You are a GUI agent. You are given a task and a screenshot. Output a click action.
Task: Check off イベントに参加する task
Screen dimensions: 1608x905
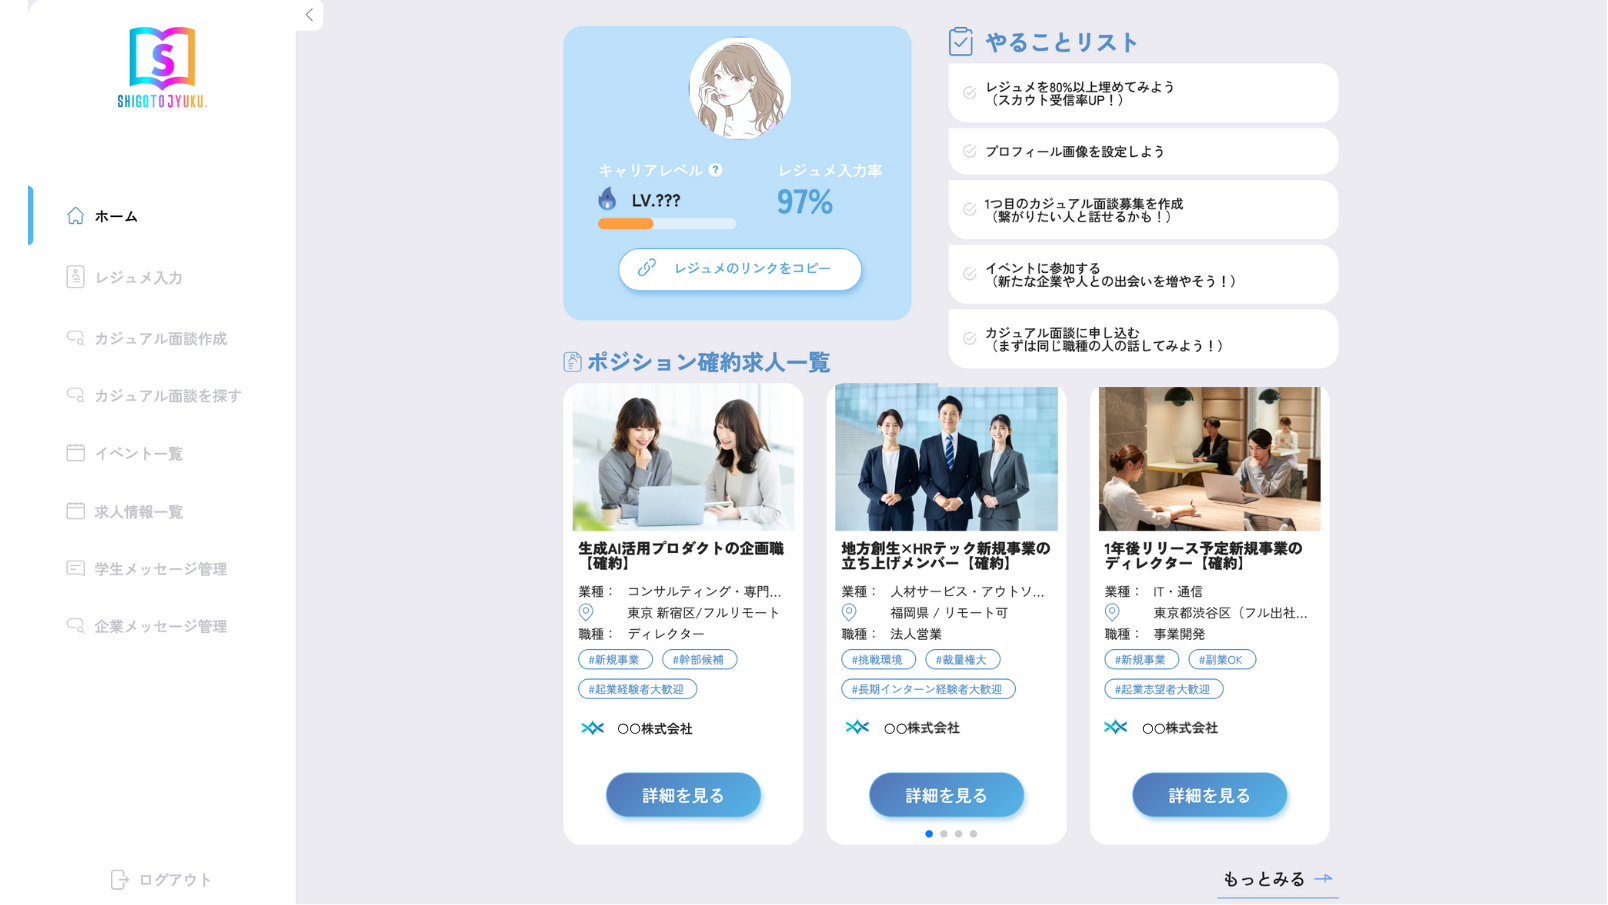[970, 274]
